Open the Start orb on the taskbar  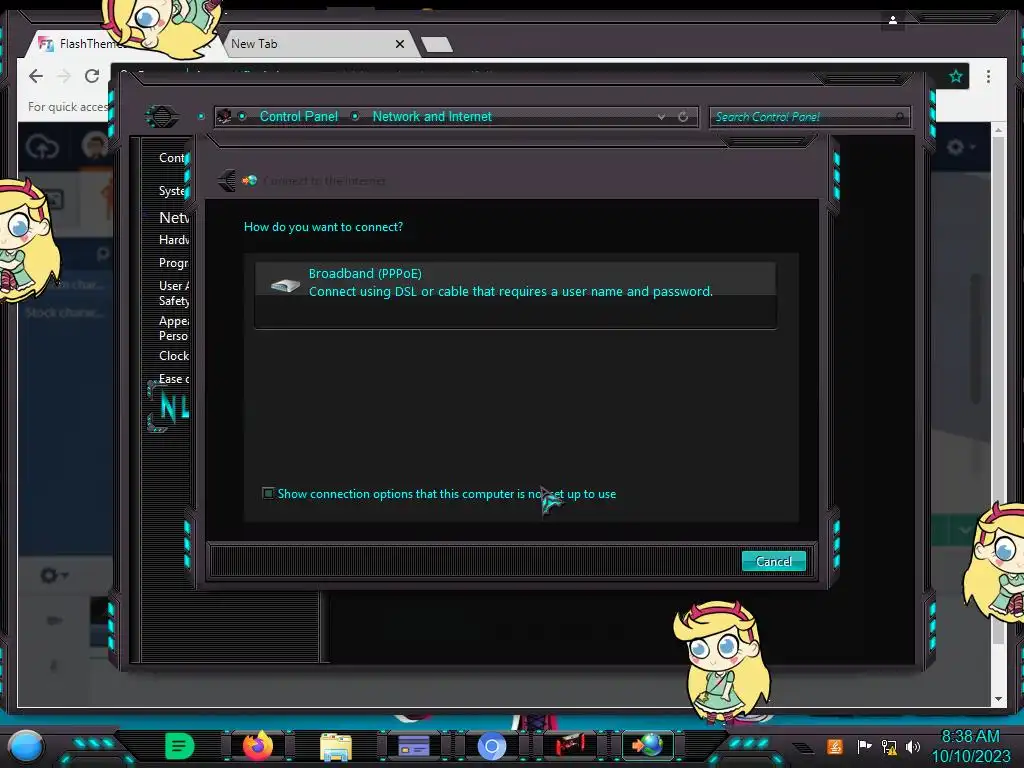tap(25, 746)
